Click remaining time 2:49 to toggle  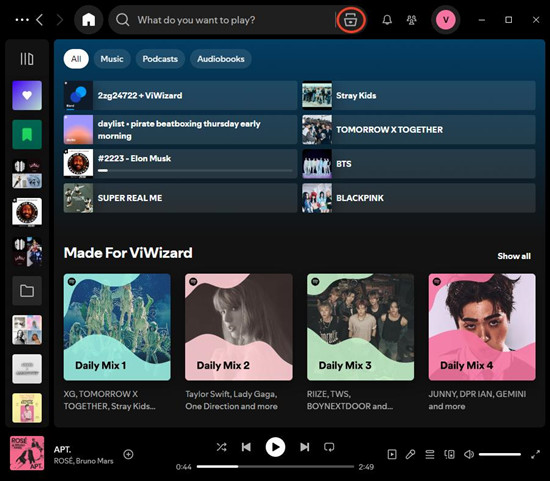(366, 467)
